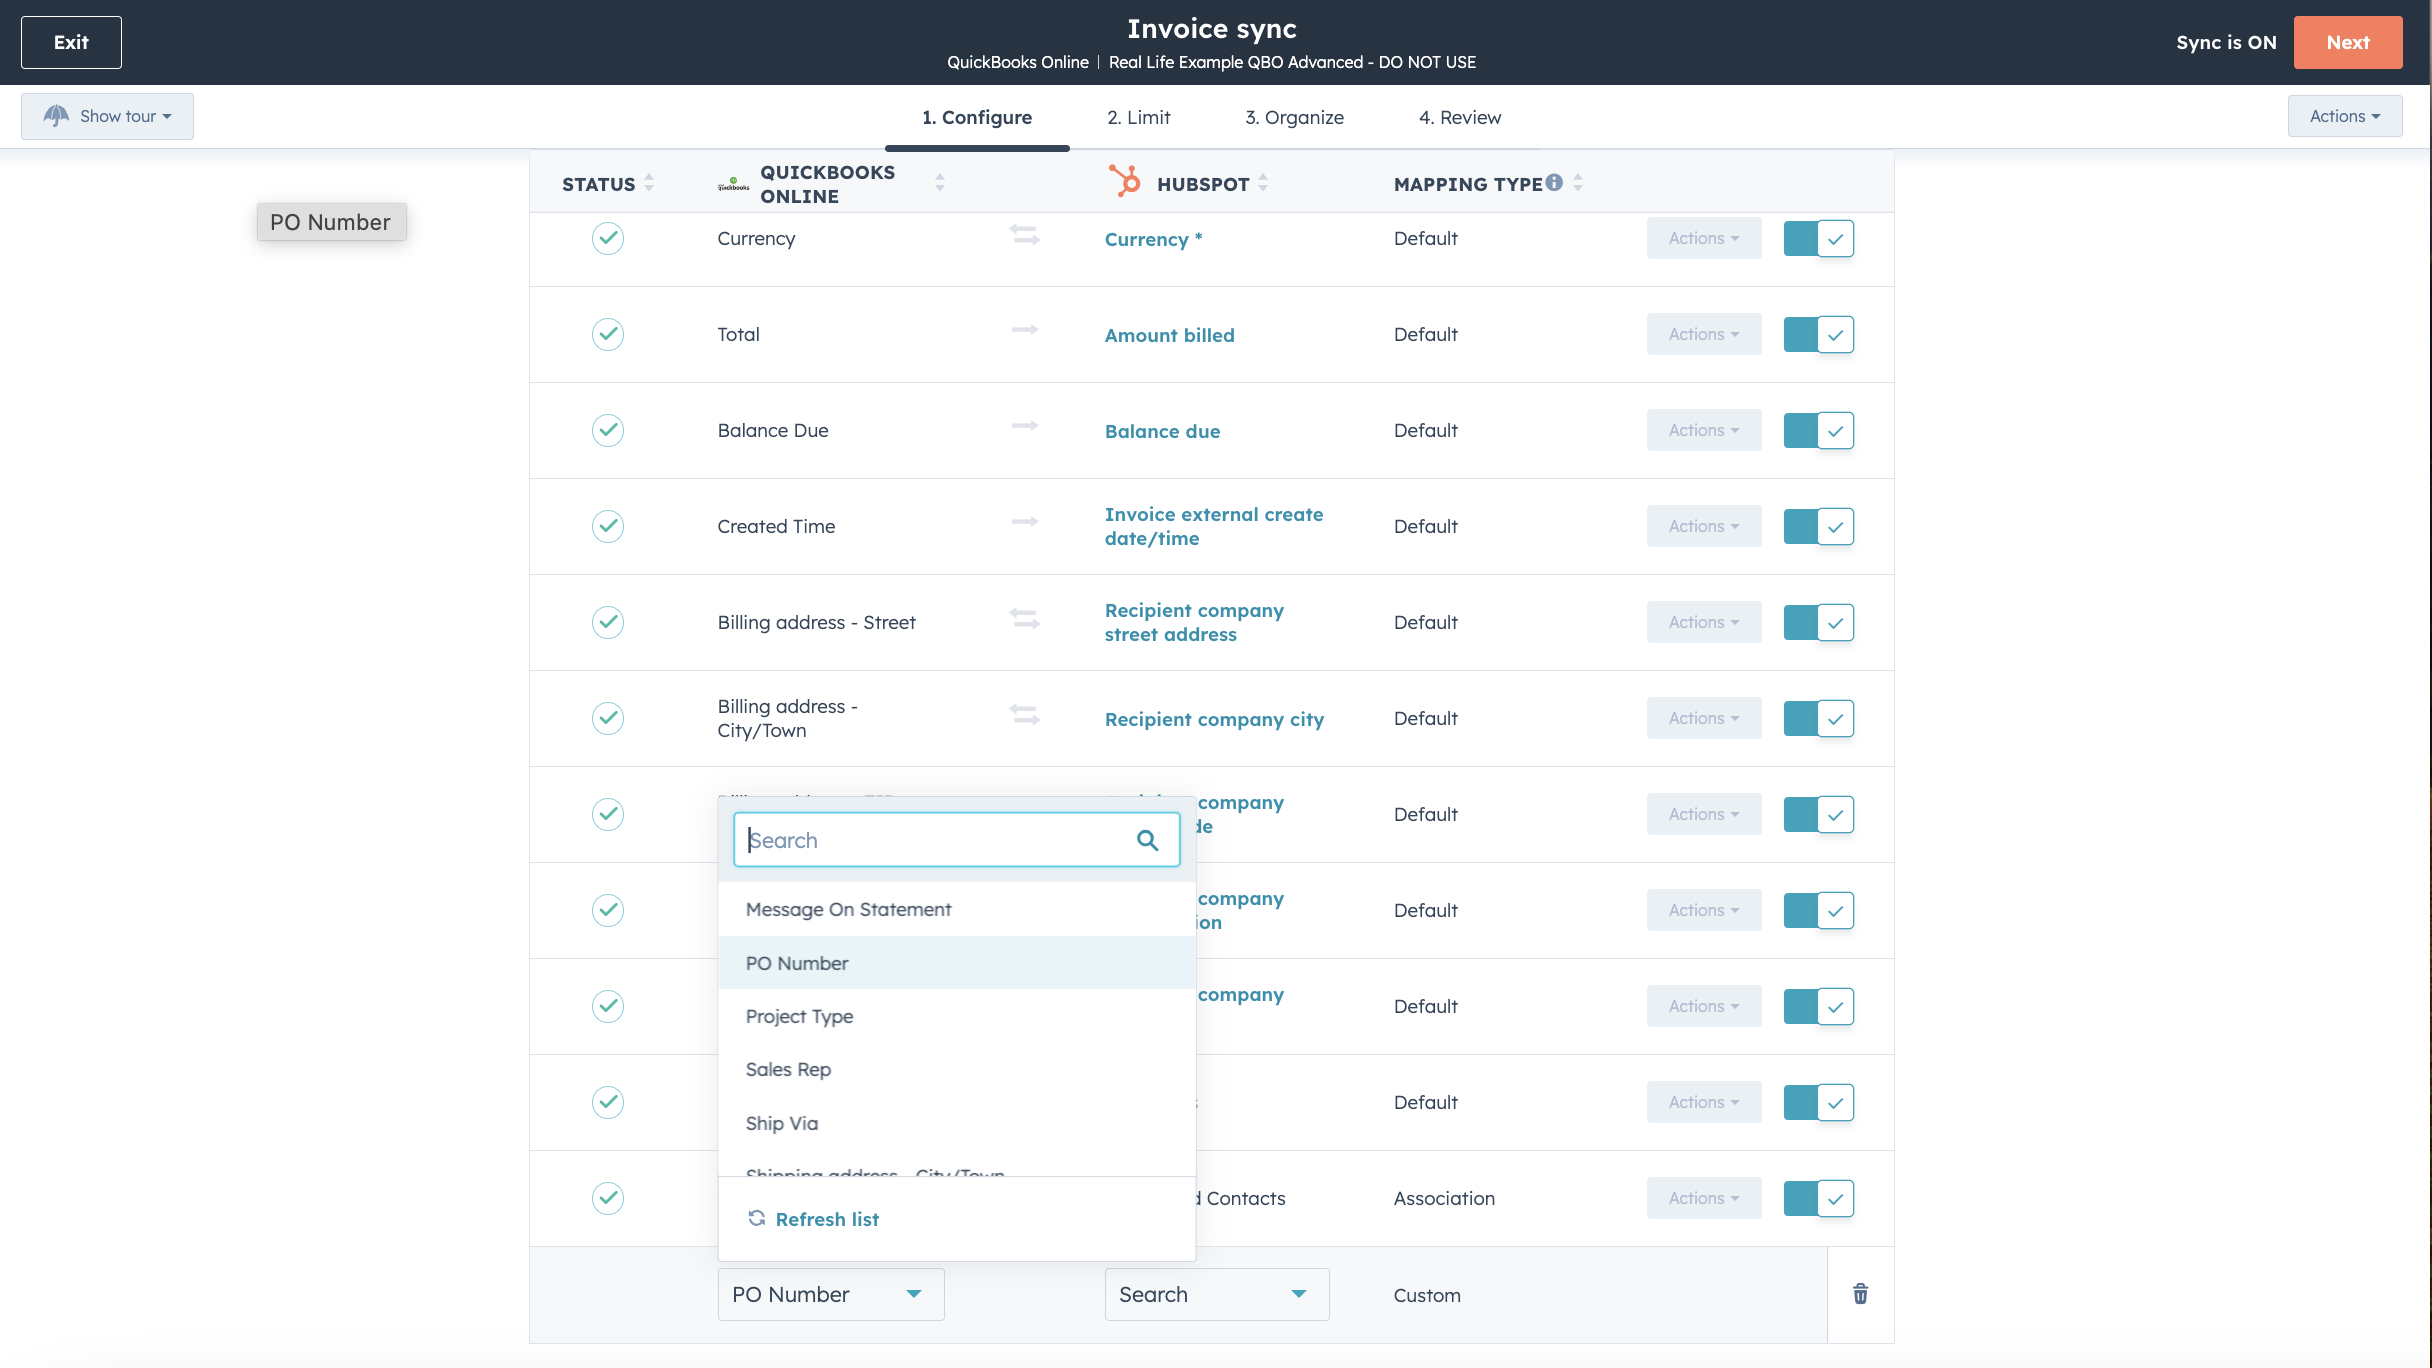This screenshot has height=1368, width=2432.
Task: Open the Recipient company street address link
Action: [1194, 622]
